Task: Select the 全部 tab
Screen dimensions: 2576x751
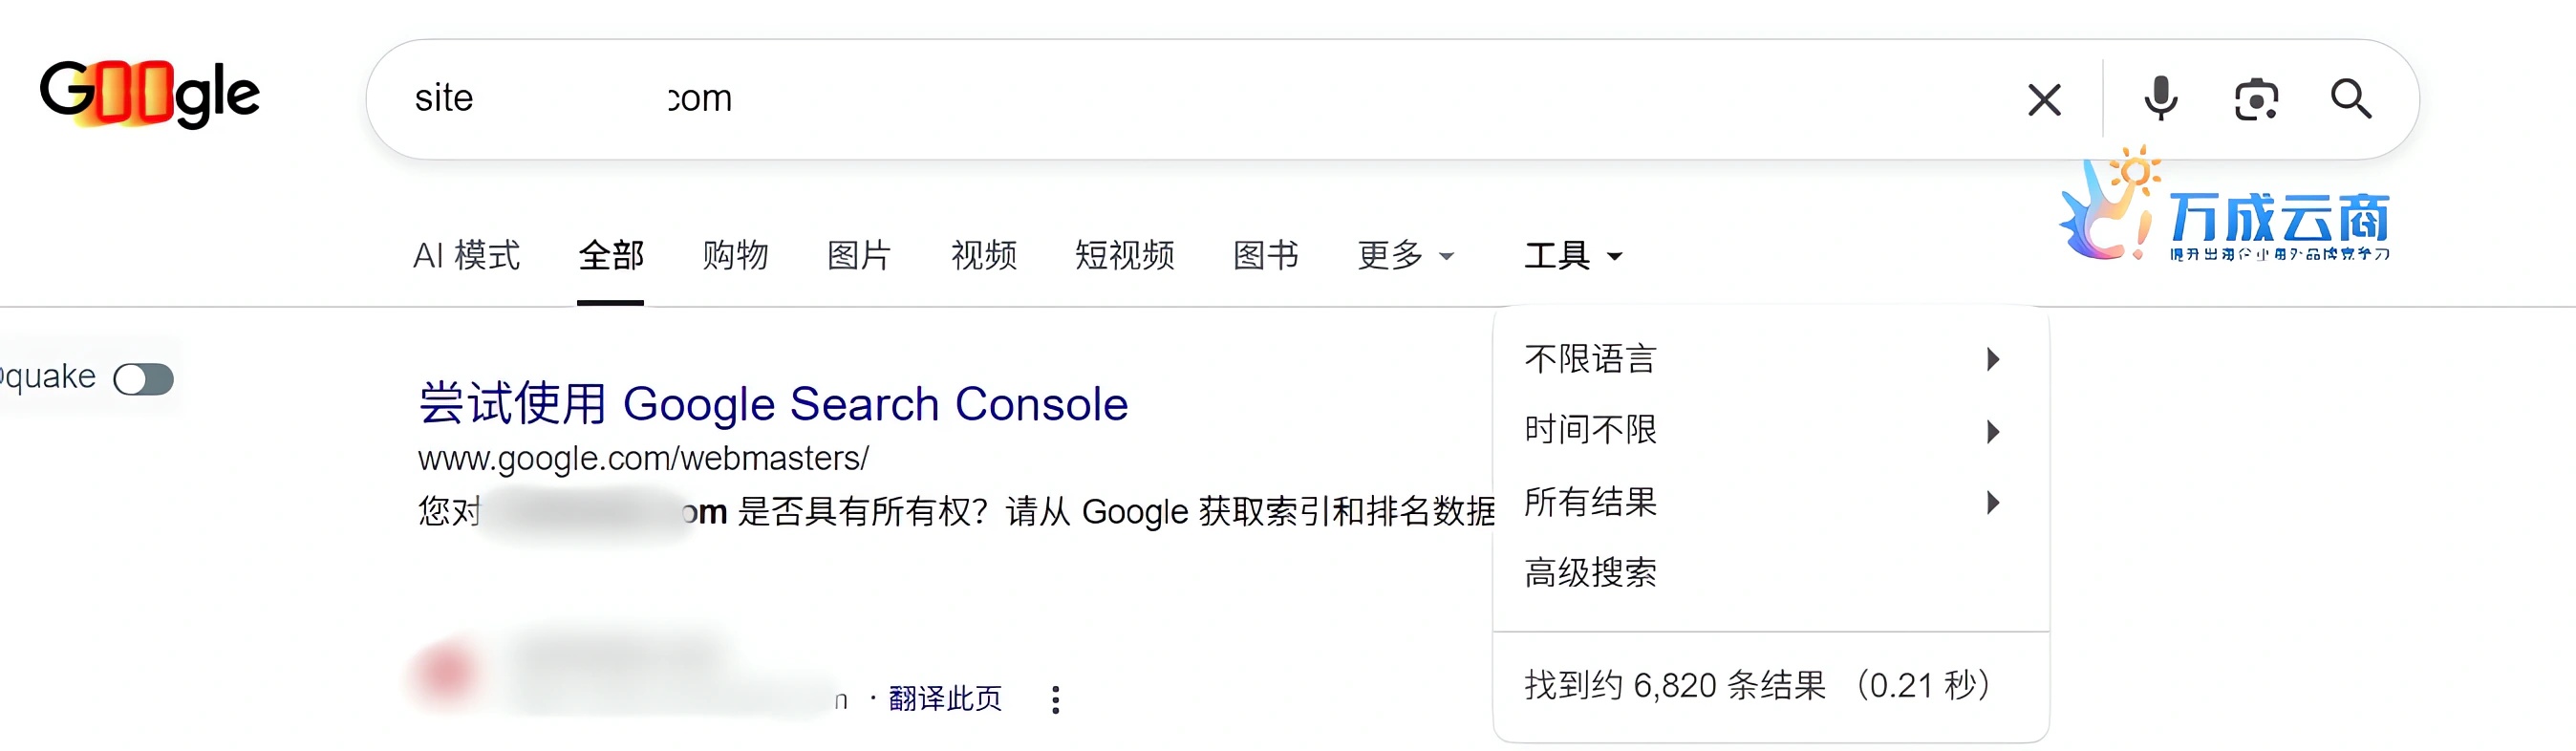Action: click(611, 255)
